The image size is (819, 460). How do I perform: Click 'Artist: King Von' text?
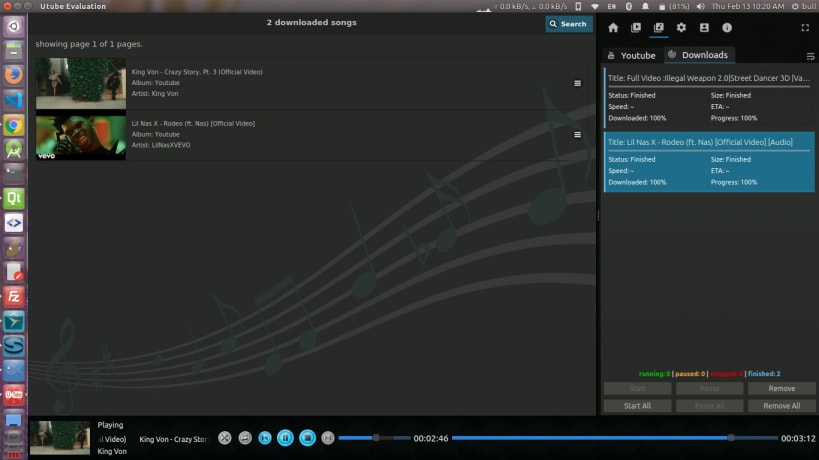(155, 93)
